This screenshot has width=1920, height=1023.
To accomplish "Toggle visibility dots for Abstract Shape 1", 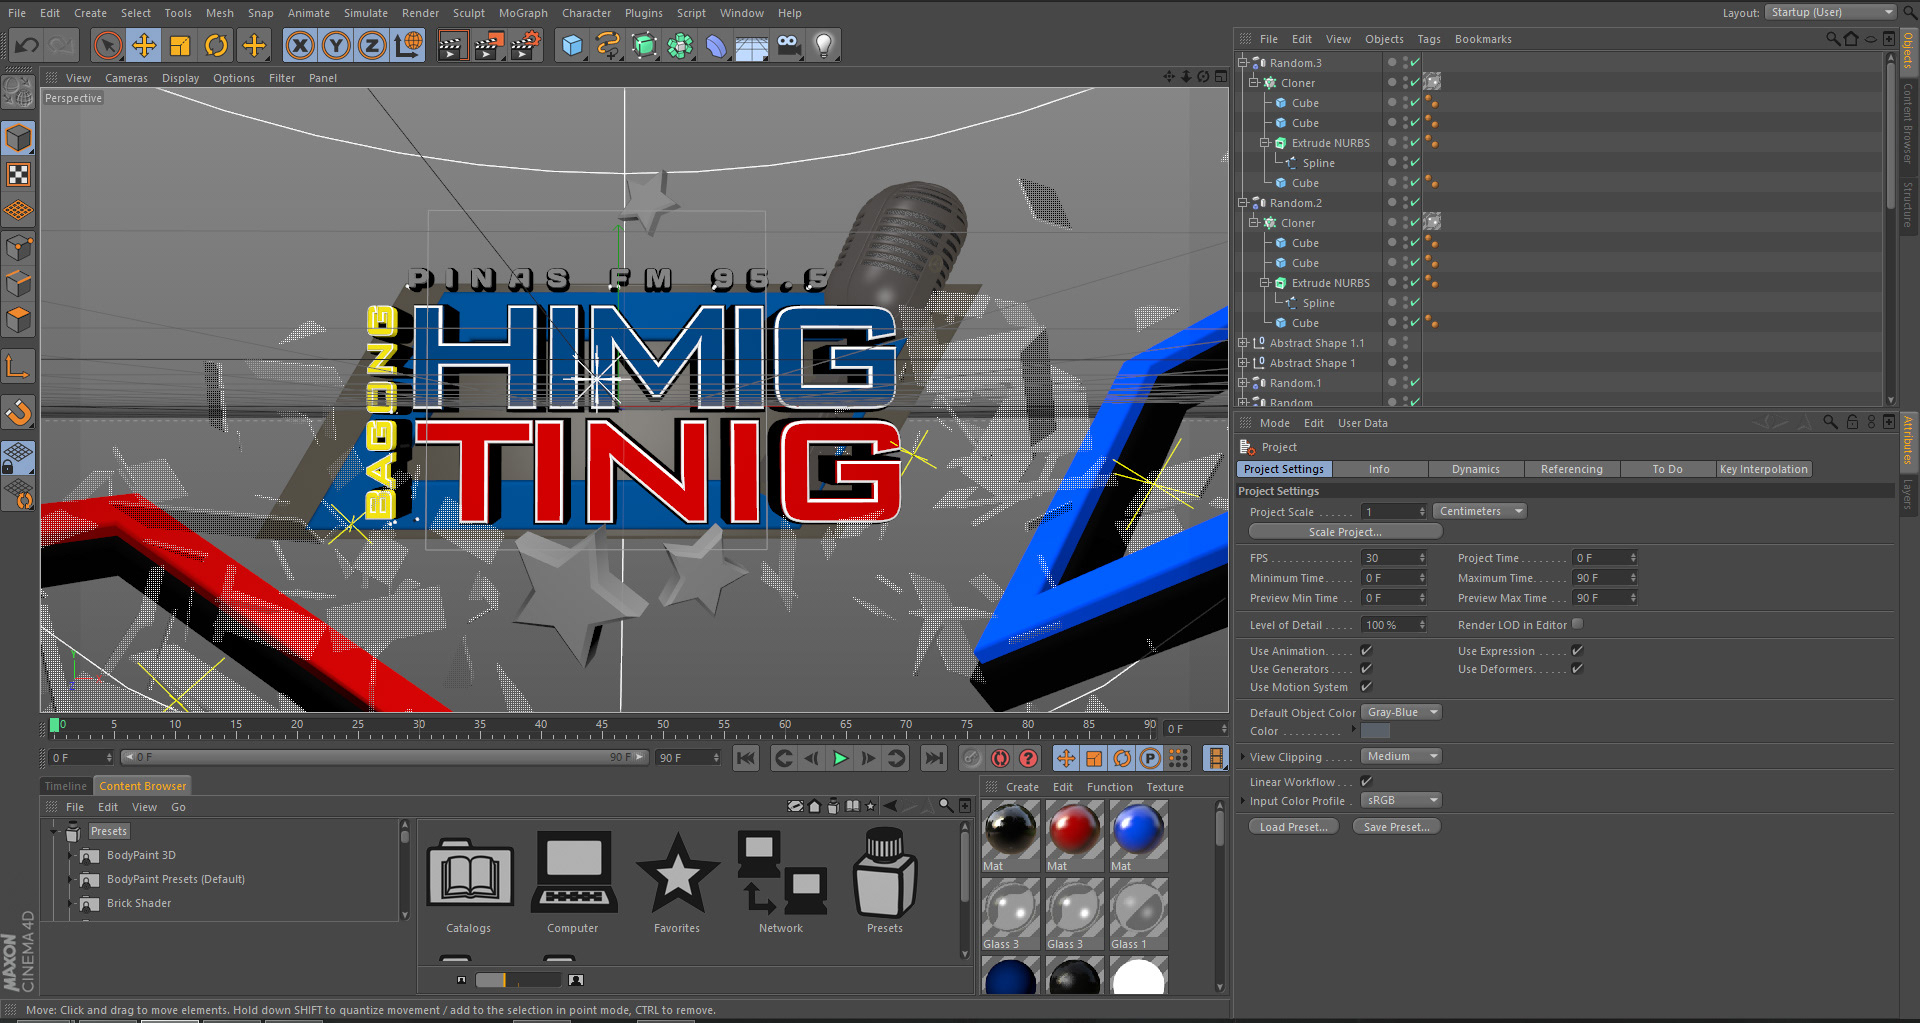I will 1404,363.
